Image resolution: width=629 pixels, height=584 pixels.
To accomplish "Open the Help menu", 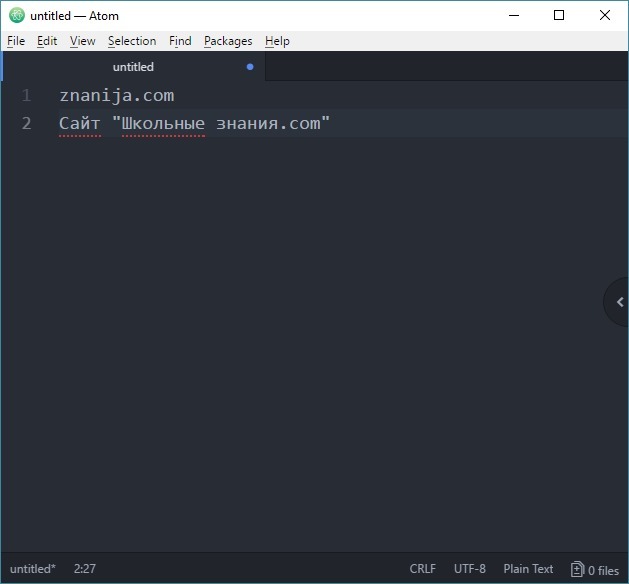I will click(x=277, y=41).
